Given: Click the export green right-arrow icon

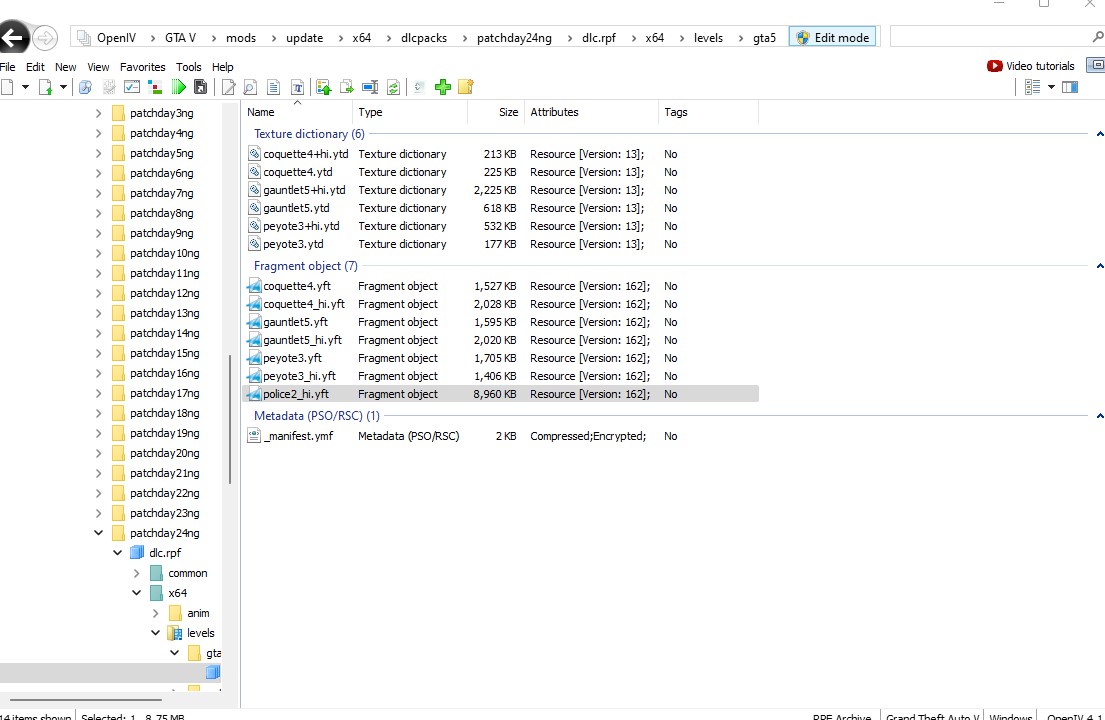Looking at the screenshot, I should pyautogui.click(x=347, y=87).
